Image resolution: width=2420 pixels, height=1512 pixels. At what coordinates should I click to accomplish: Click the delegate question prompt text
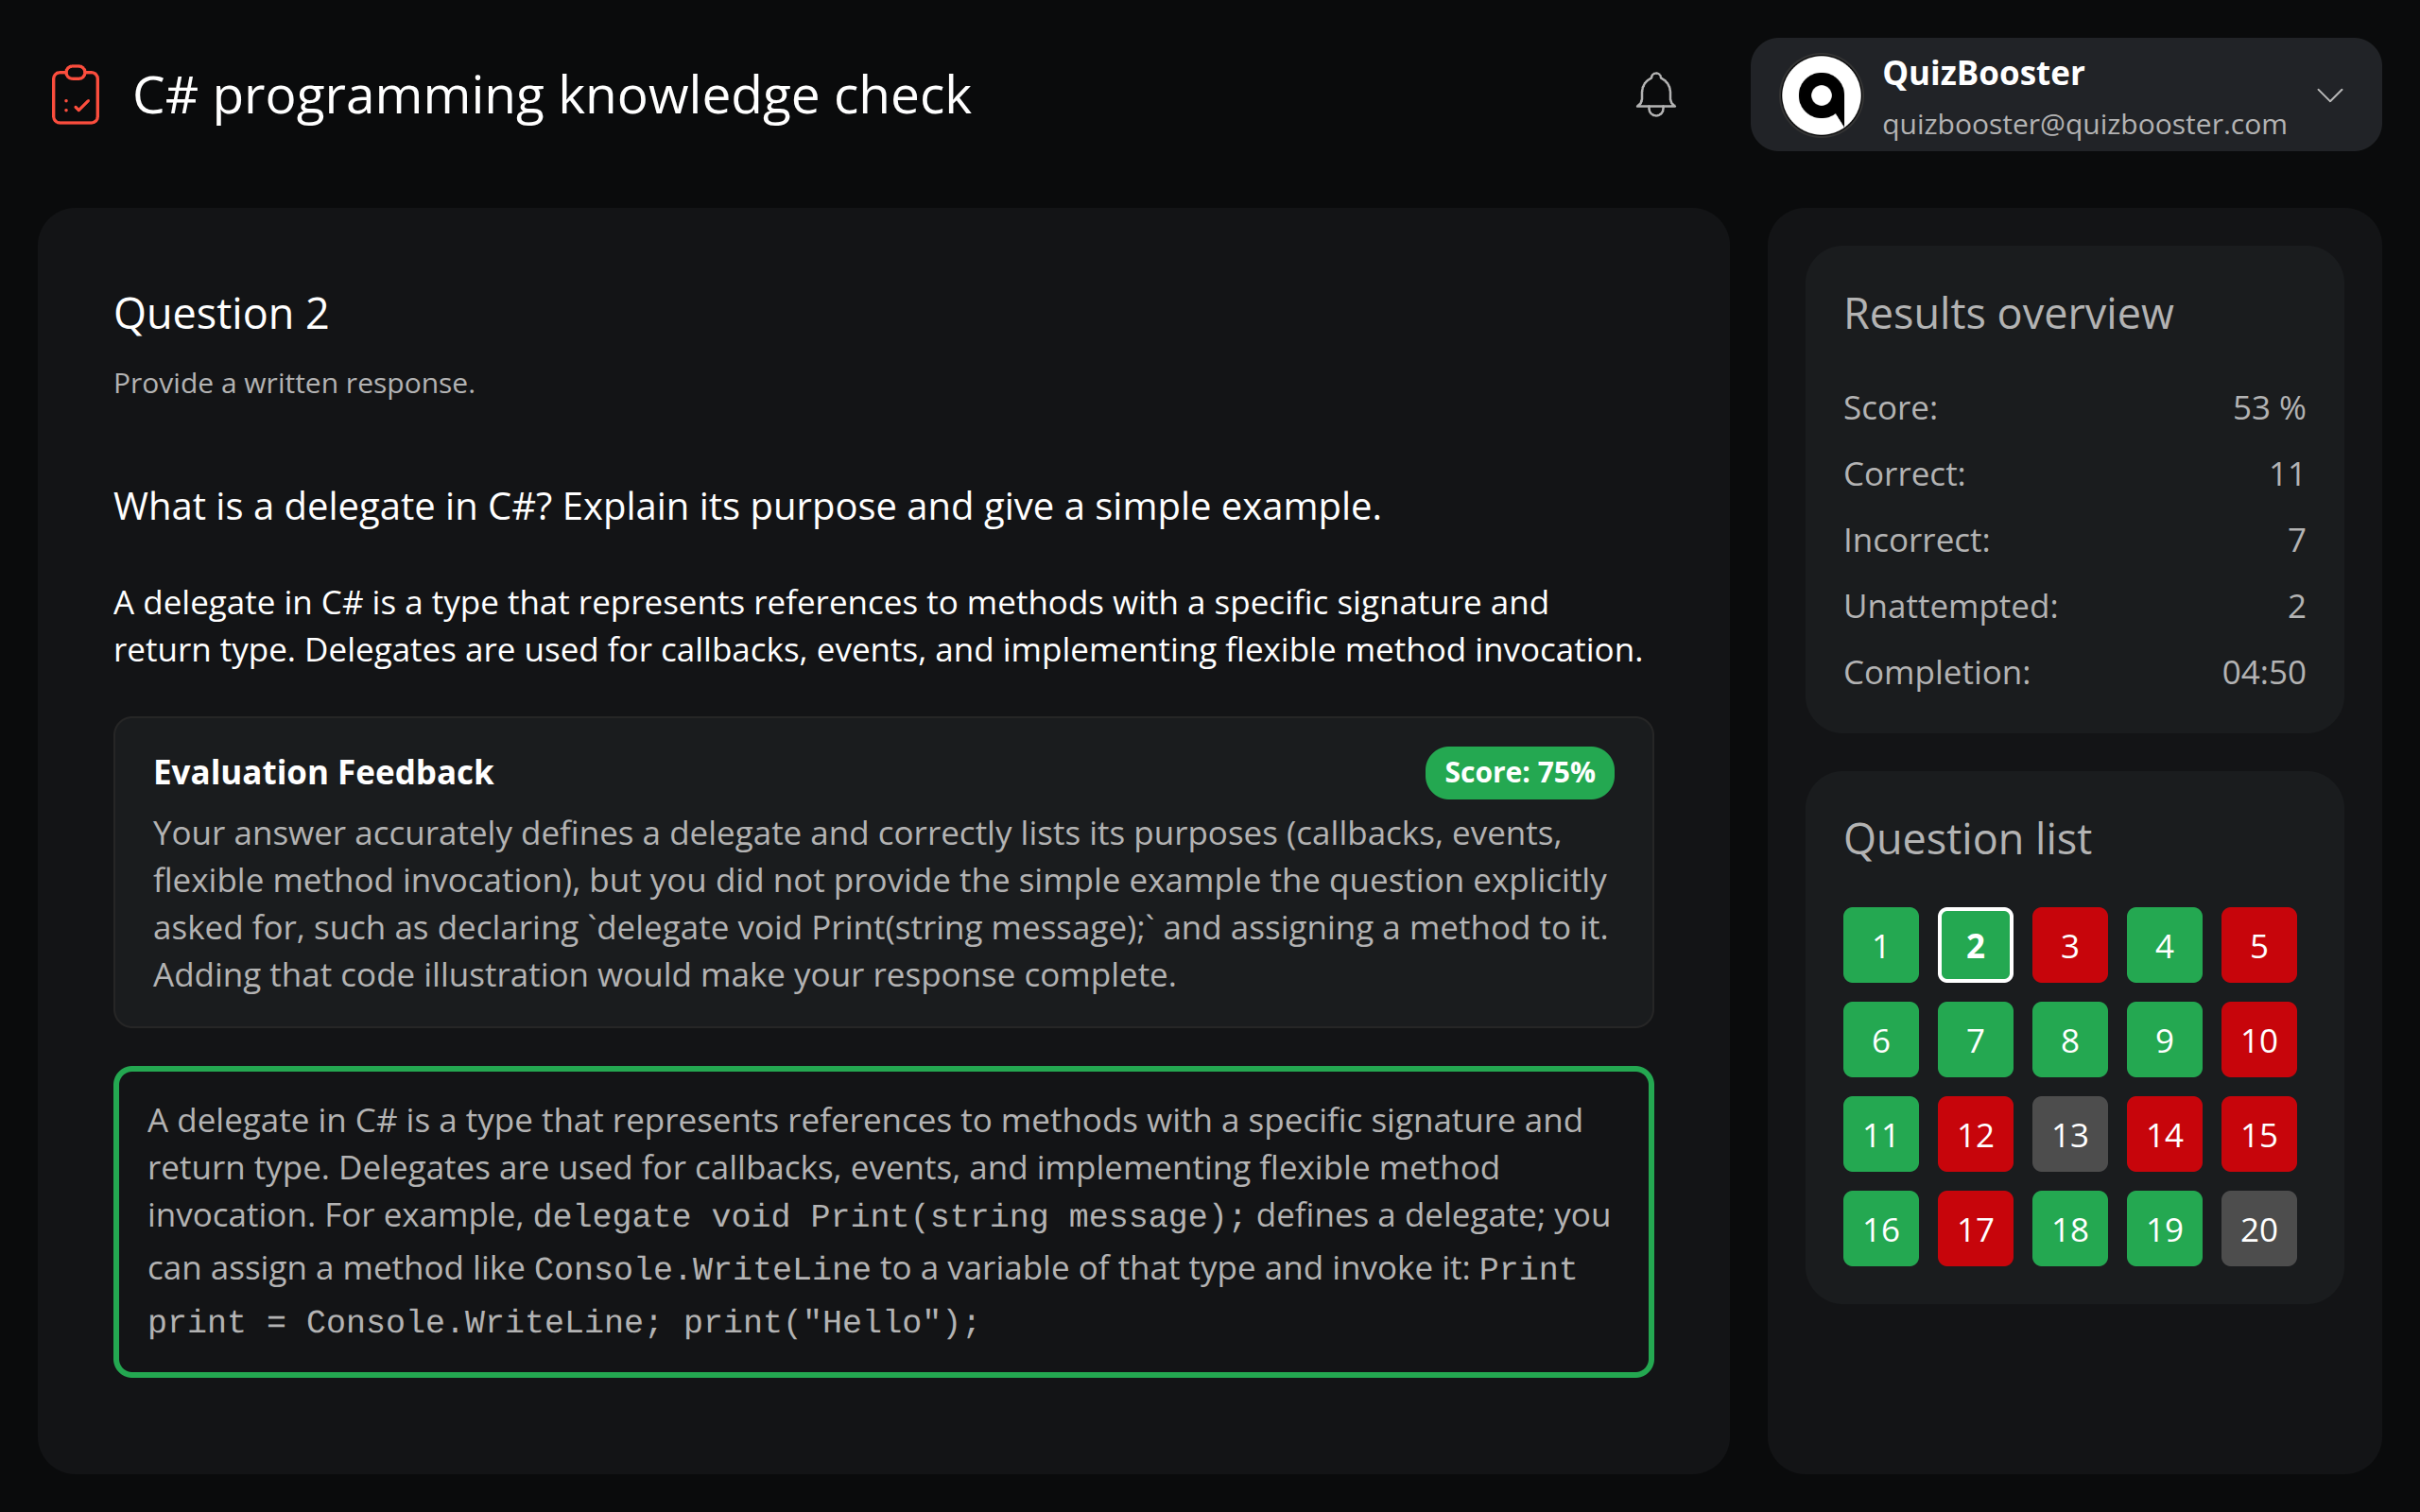tap(747, 506)
